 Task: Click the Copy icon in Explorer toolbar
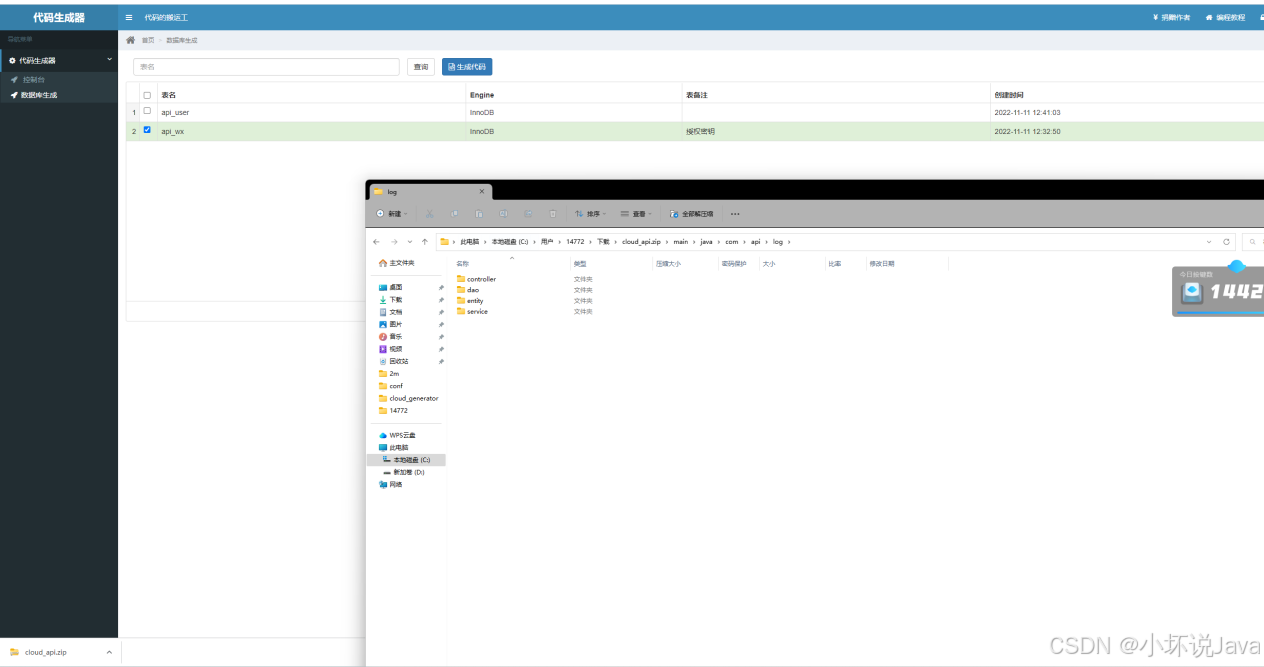[454, 214]
